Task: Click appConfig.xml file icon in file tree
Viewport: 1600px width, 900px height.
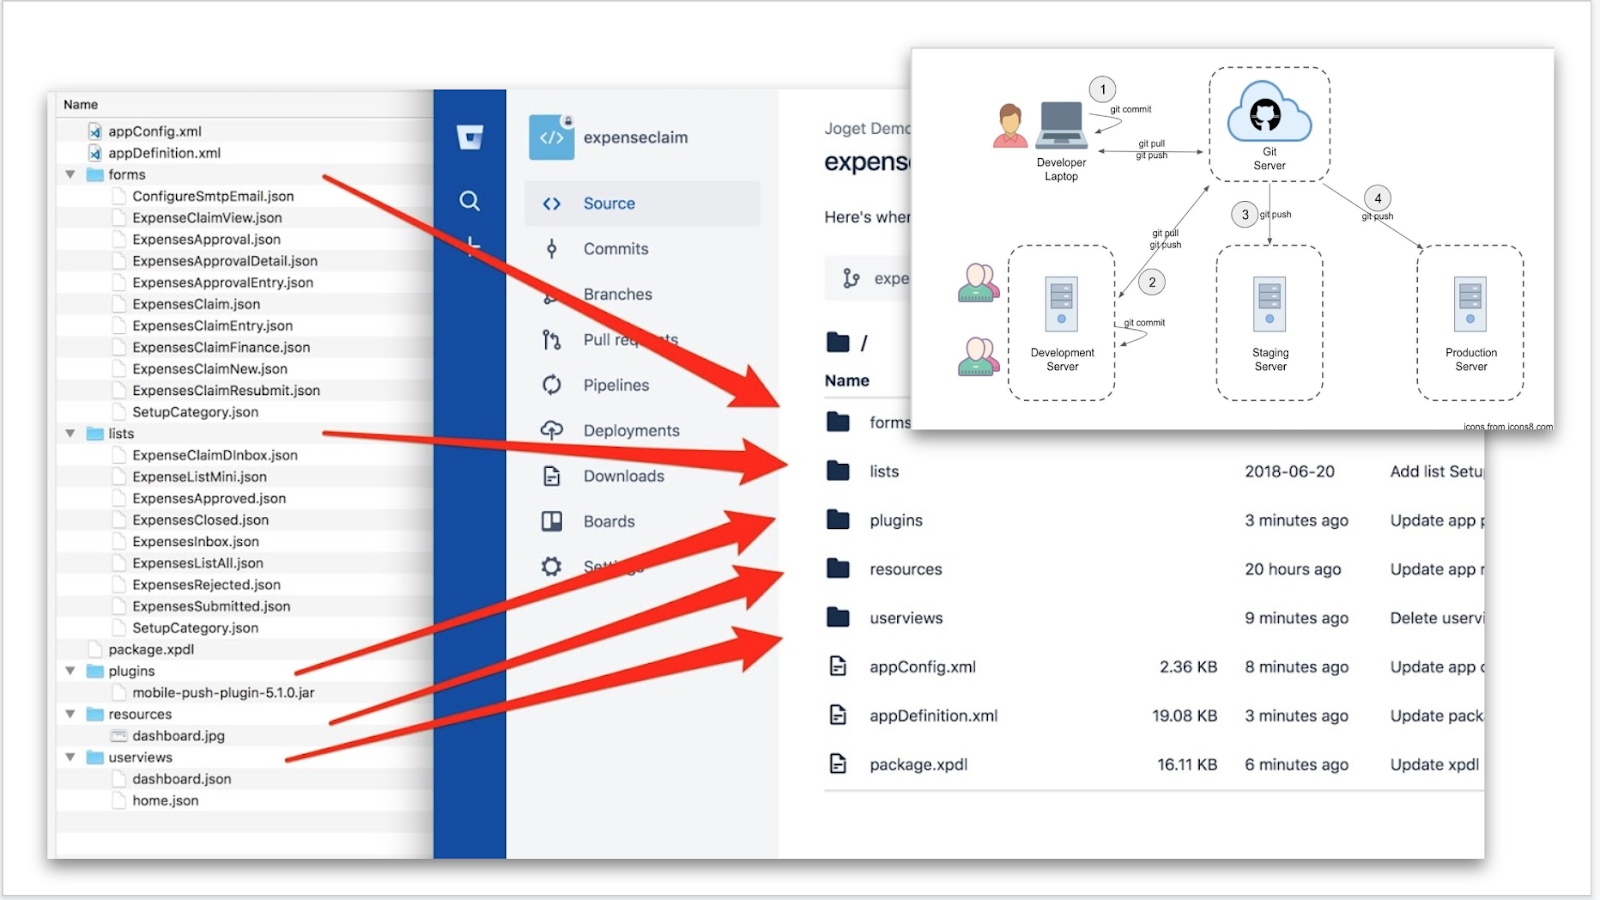Action: point(95,131)
